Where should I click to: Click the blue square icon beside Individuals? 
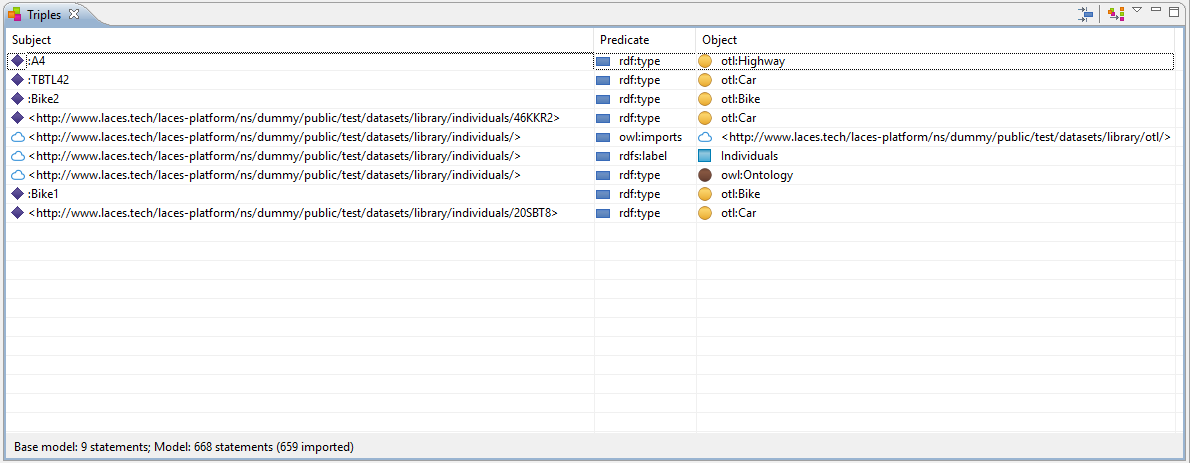[705, 156]
